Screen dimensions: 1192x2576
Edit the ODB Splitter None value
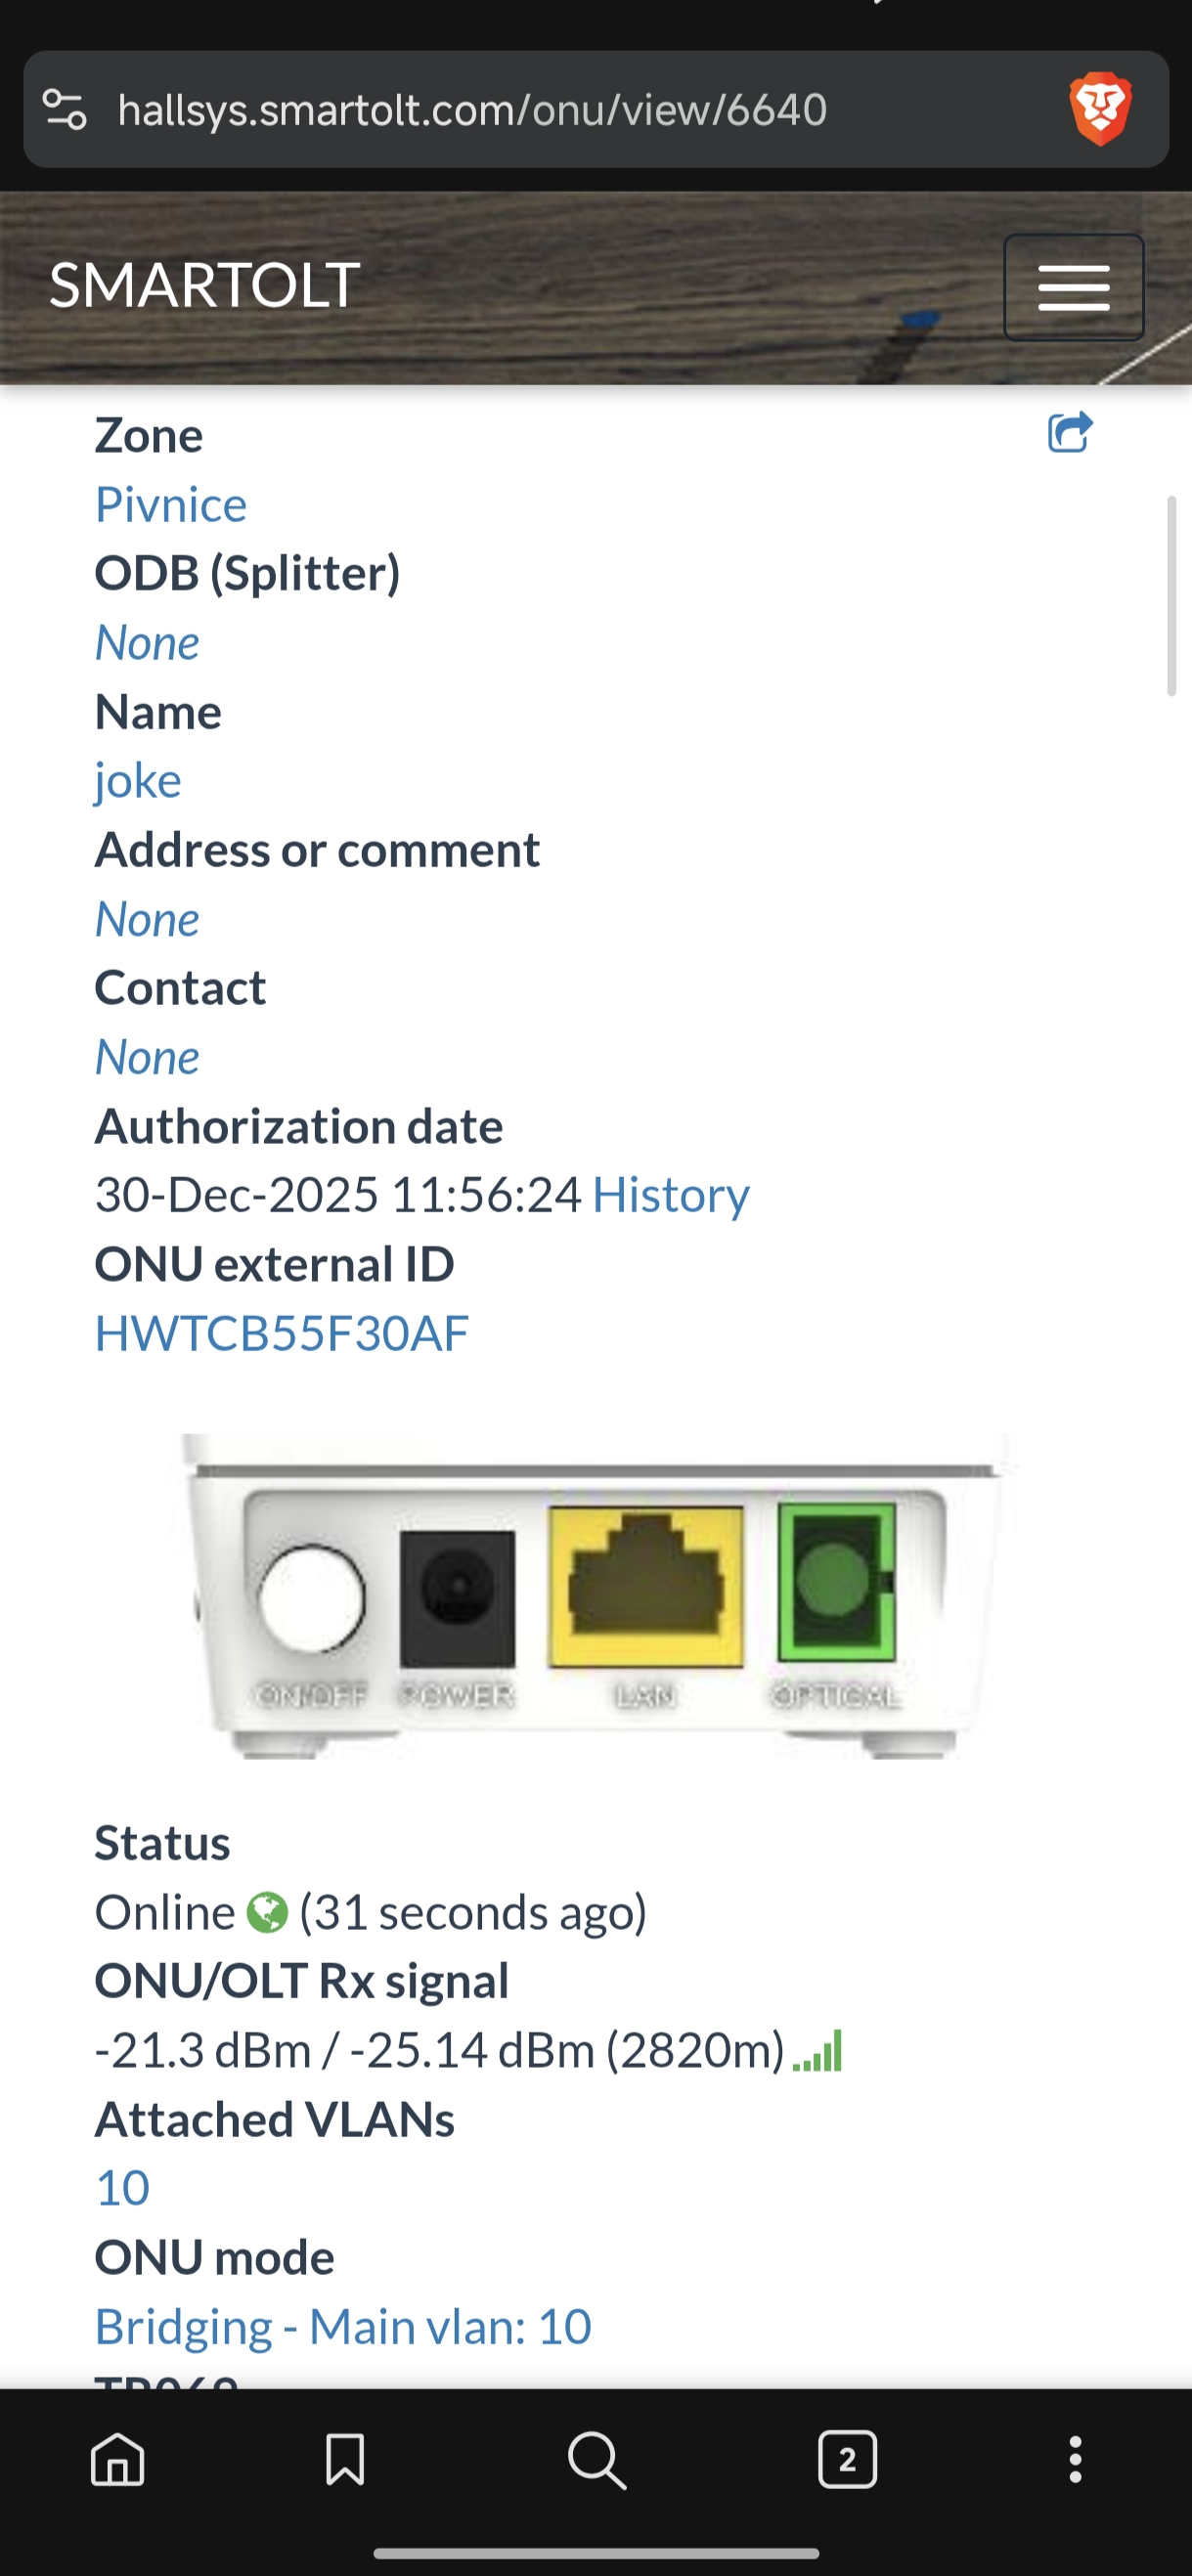[147, 642]
